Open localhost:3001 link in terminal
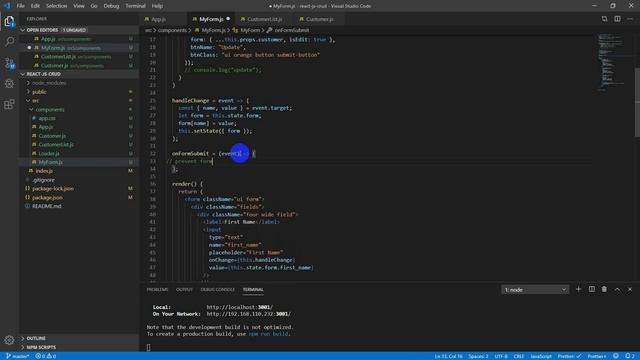The width and height of the screenshot is (640, 360). coord(240,307)
